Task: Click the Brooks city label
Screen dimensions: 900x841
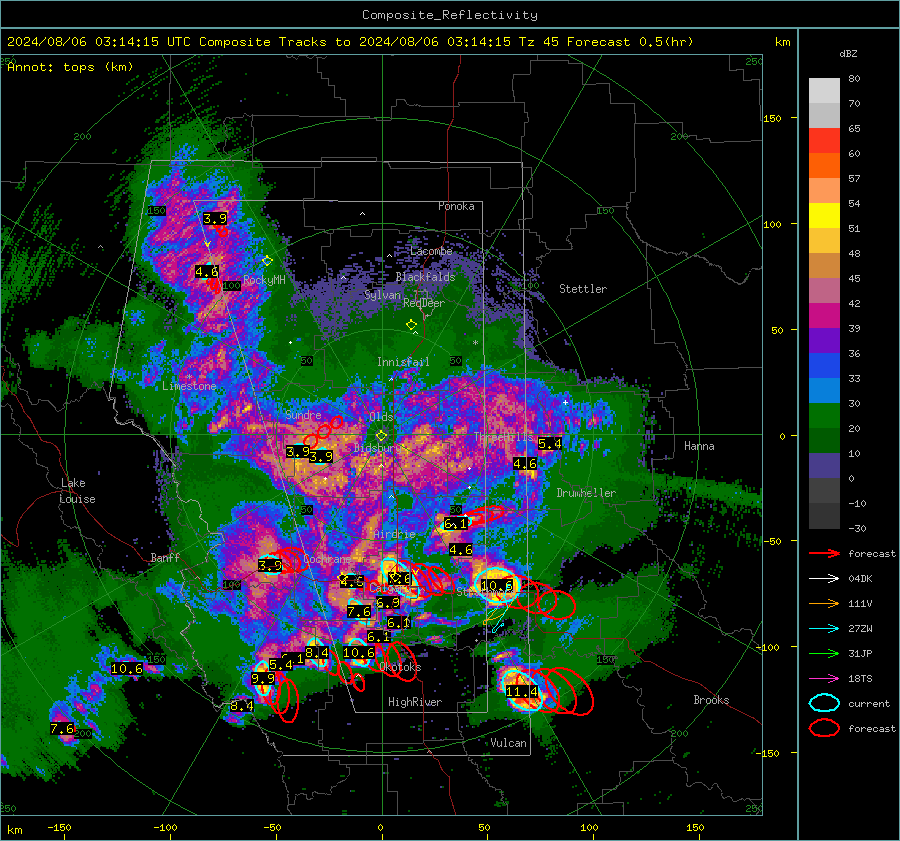Action: click(x=711, y=700)
